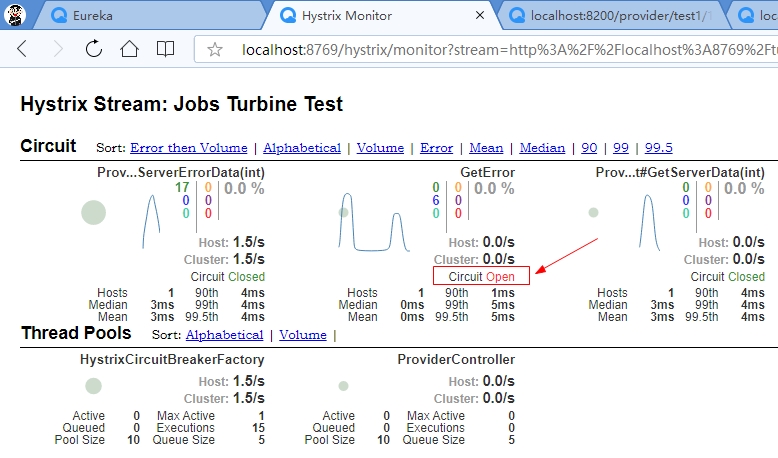Sort circuits by 99th percentile
Screen dimensions: 778x458
click(x=621, y=148)
